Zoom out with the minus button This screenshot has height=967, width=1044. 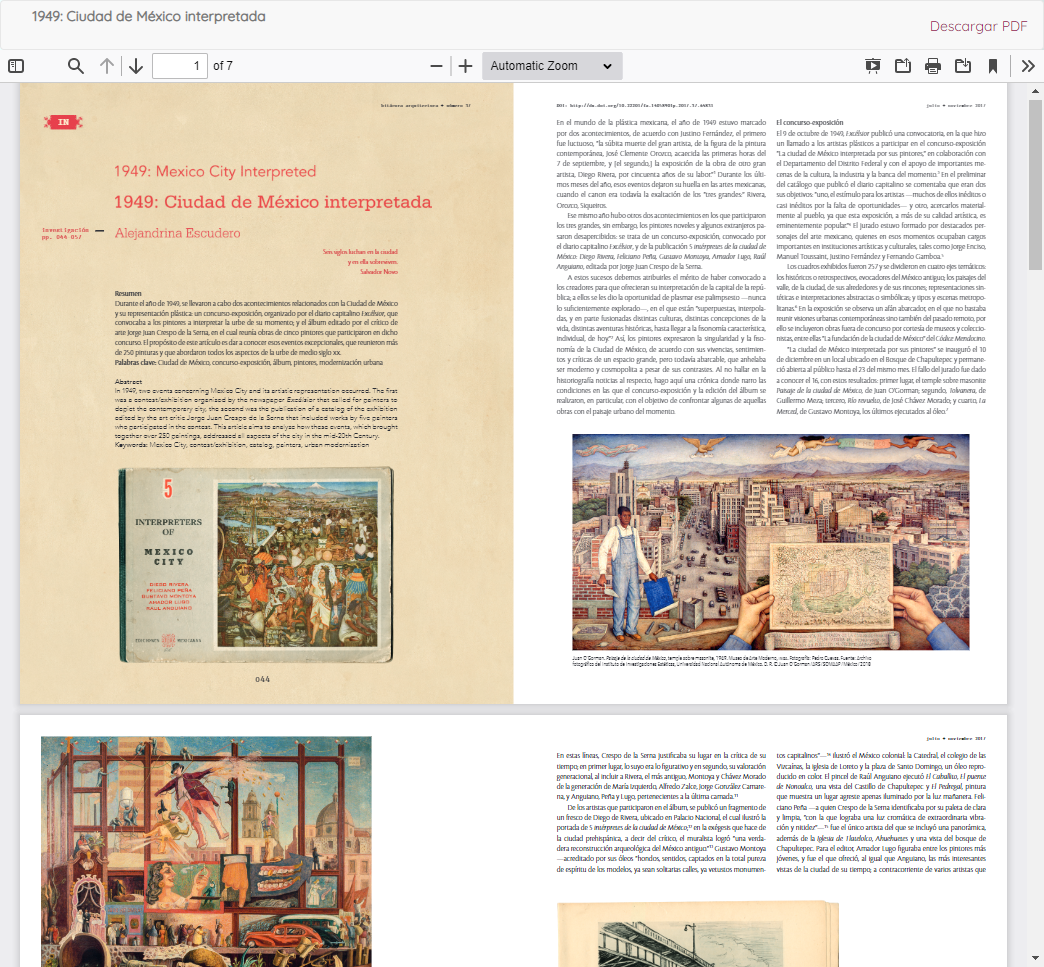[x=436, y=66]
